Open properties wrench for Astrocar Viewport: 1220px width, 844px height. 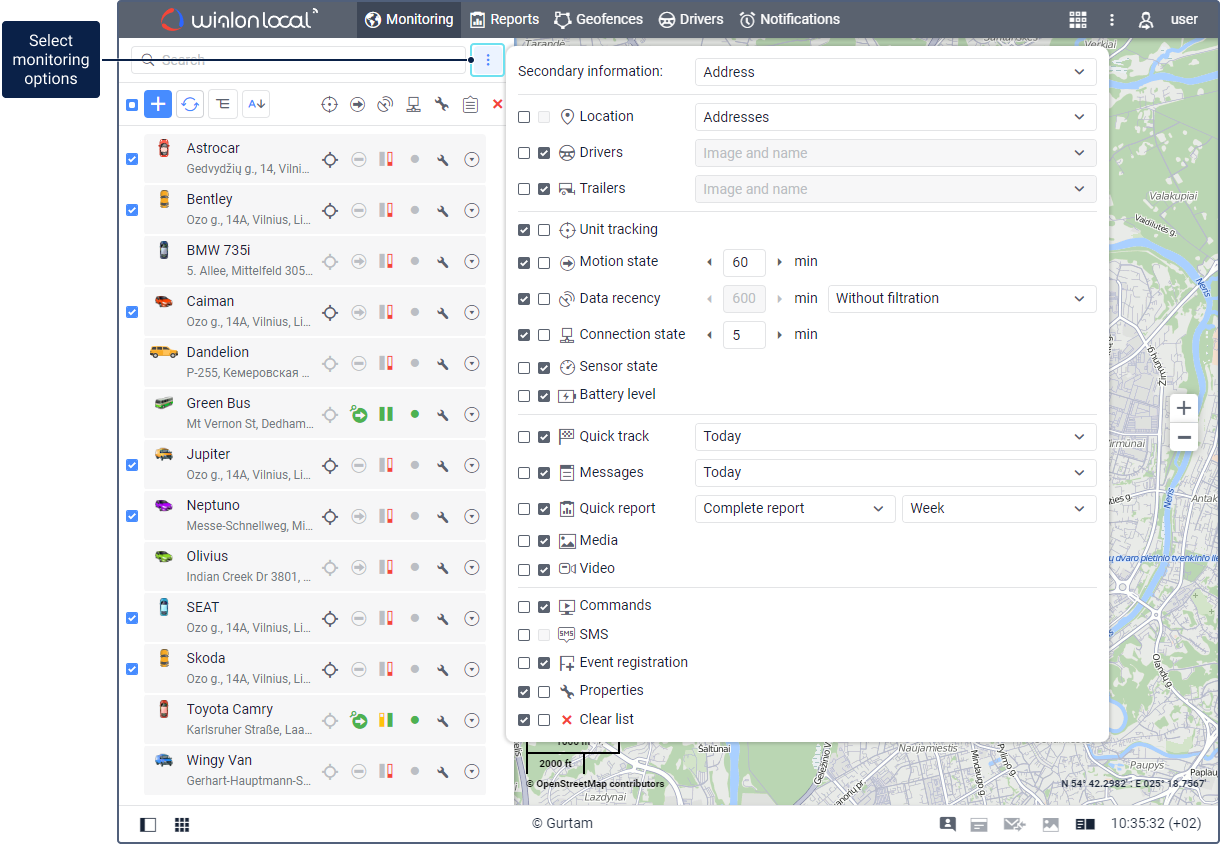coord(443,159)
